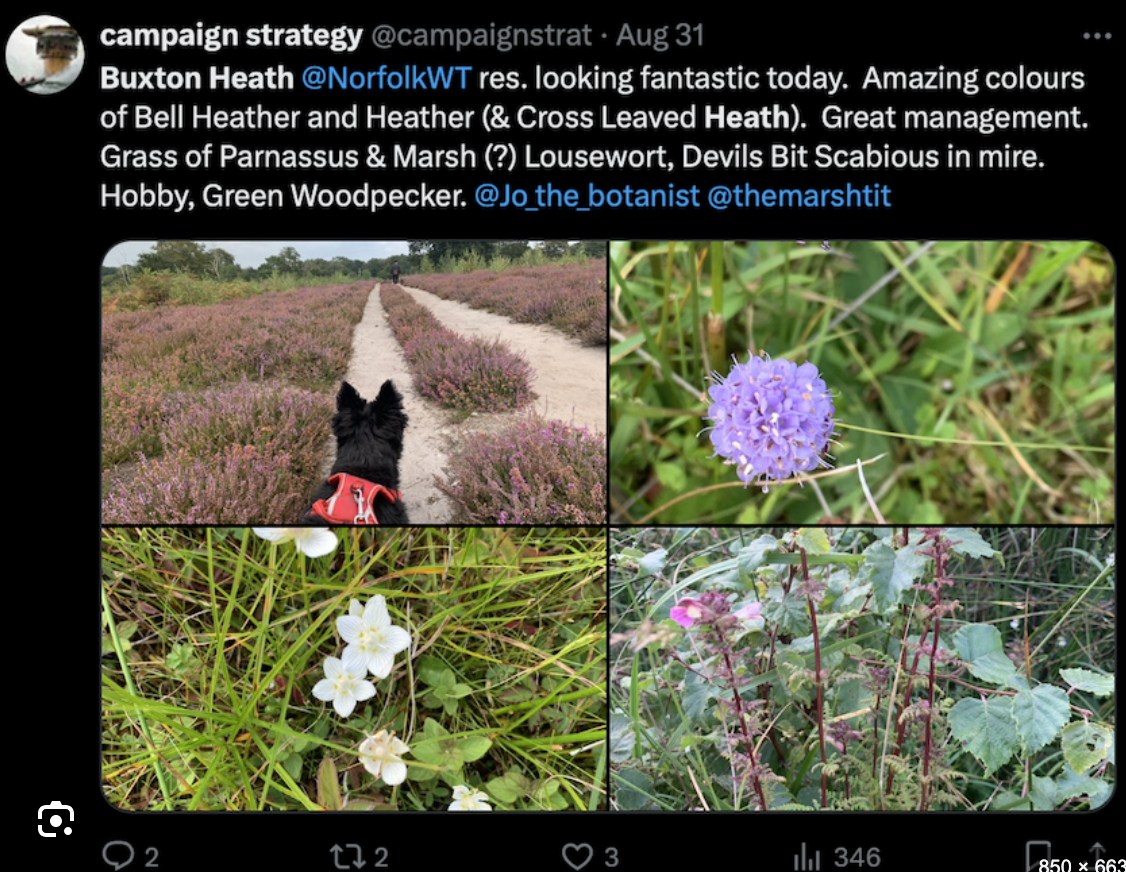
Task: Click the image search lens icon
Action: pyautogui.click(x=55, y=820)
